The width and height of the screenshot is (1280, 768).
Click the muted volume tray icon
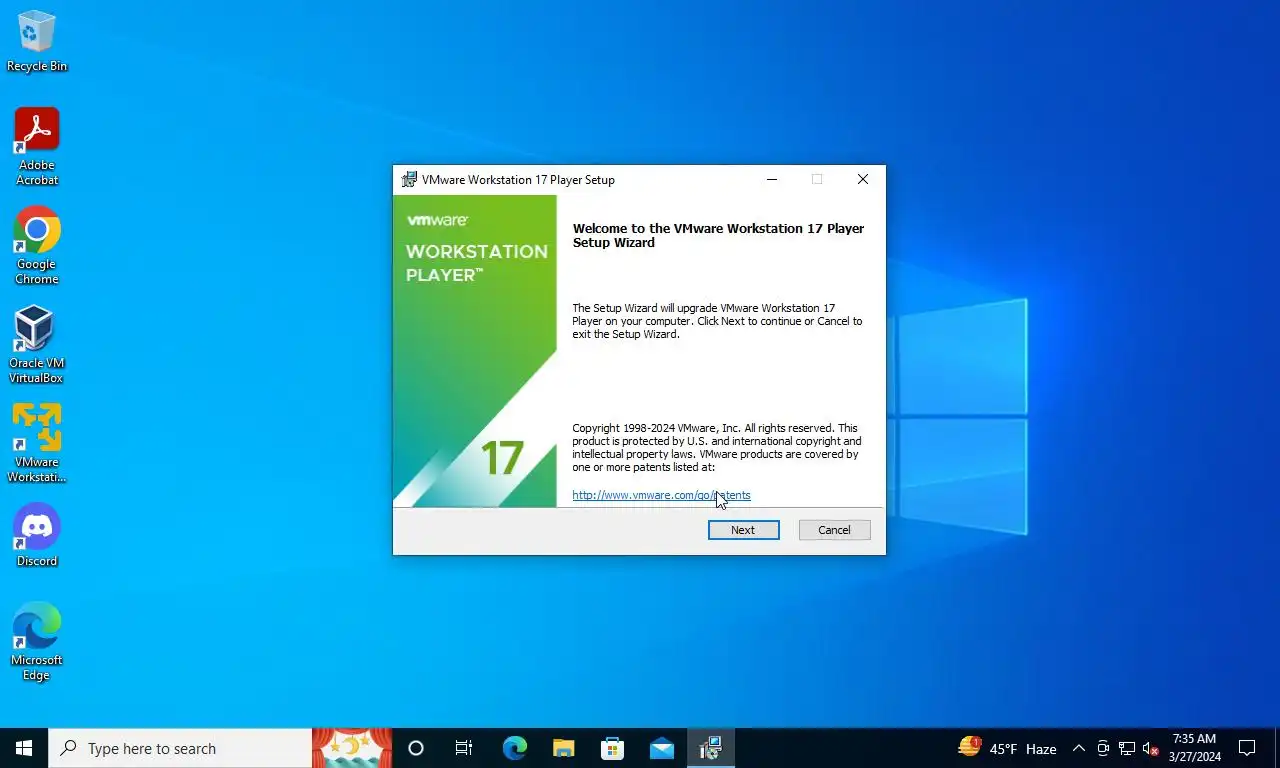[1150, 748]
